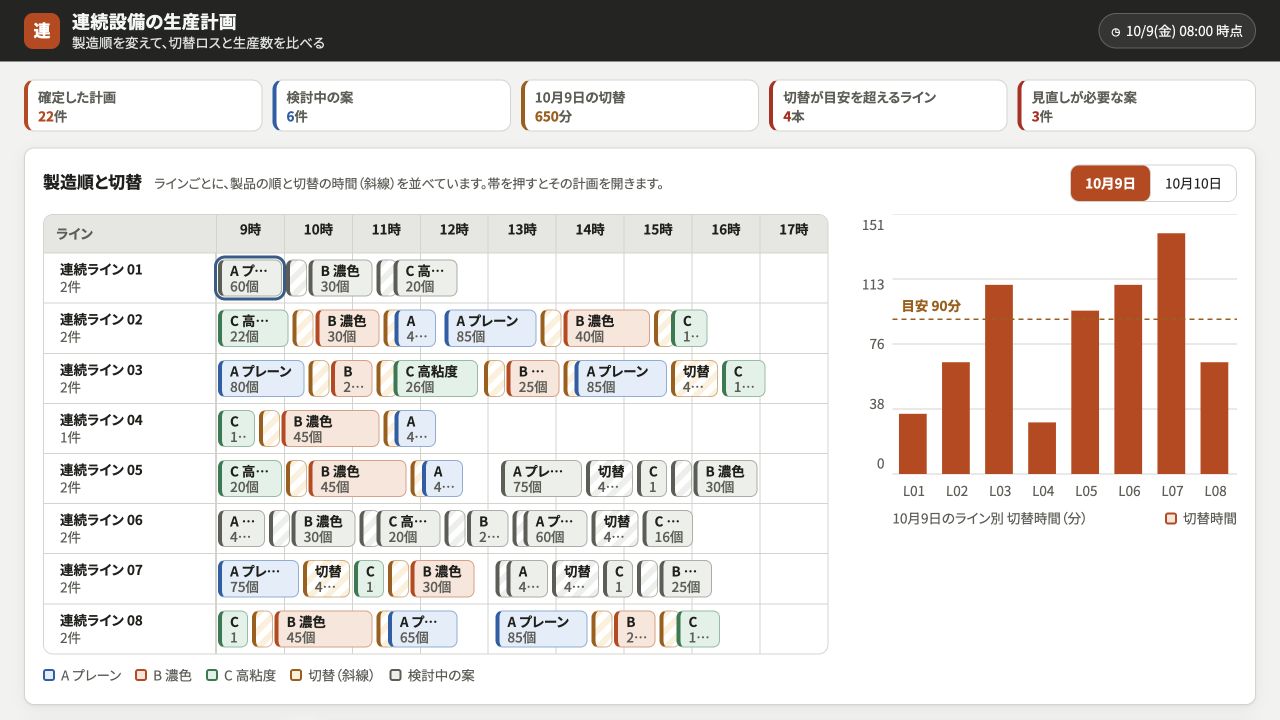The width and height of the screenshot is (1280, 720).
Task: Click the clock icon beside 10/9(金) 08:00
Action: click(1116, 32)
